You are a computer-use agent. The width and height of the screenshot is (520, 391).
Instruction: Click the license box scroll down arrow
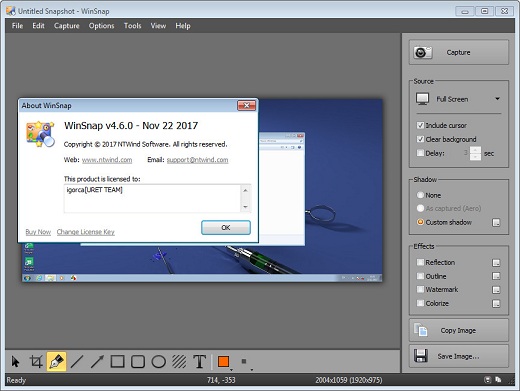(245, 207)
